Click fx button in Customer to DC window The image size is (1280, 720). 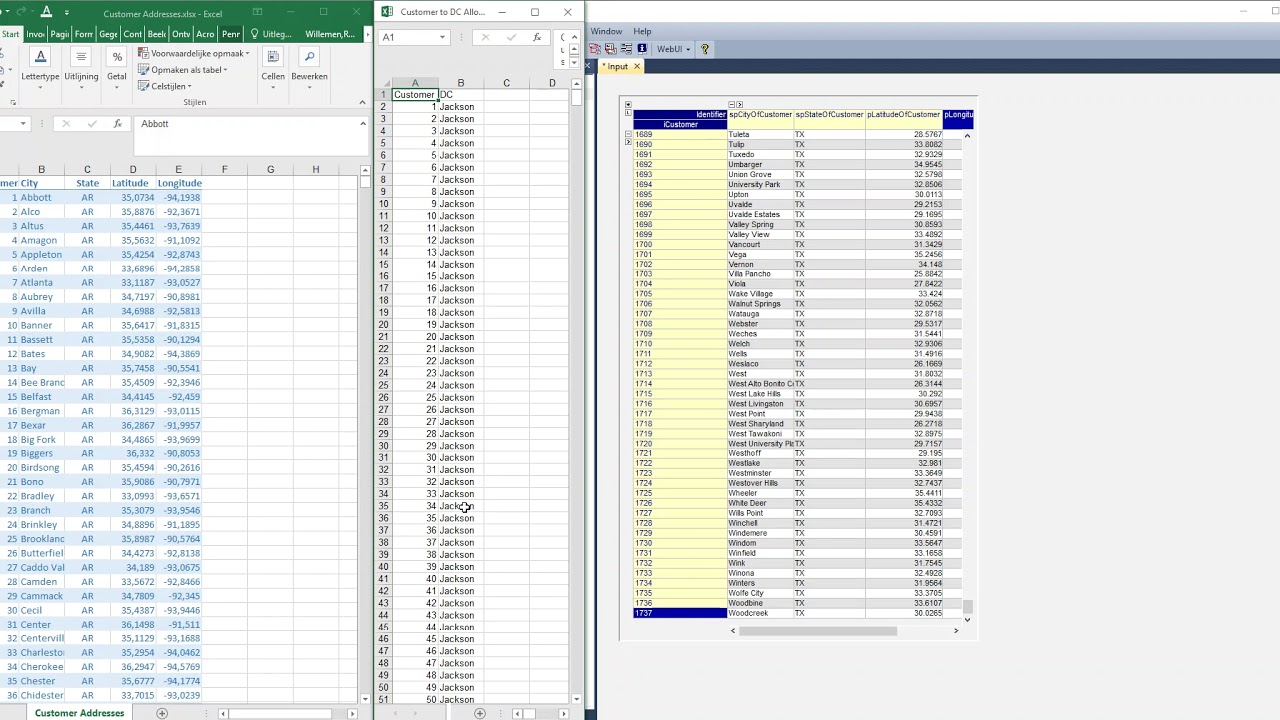click(537, 37)
